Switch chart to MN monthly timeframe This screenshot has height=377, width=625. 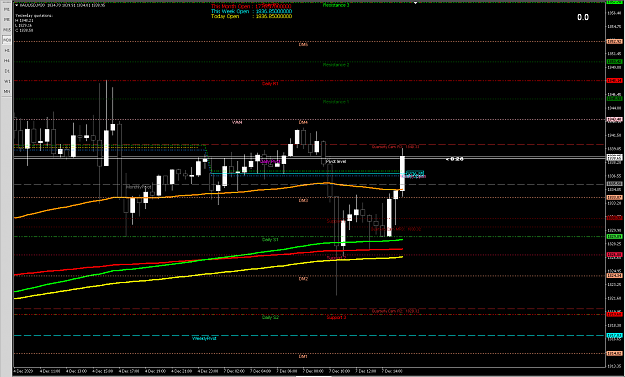click(x=7, y=92)
